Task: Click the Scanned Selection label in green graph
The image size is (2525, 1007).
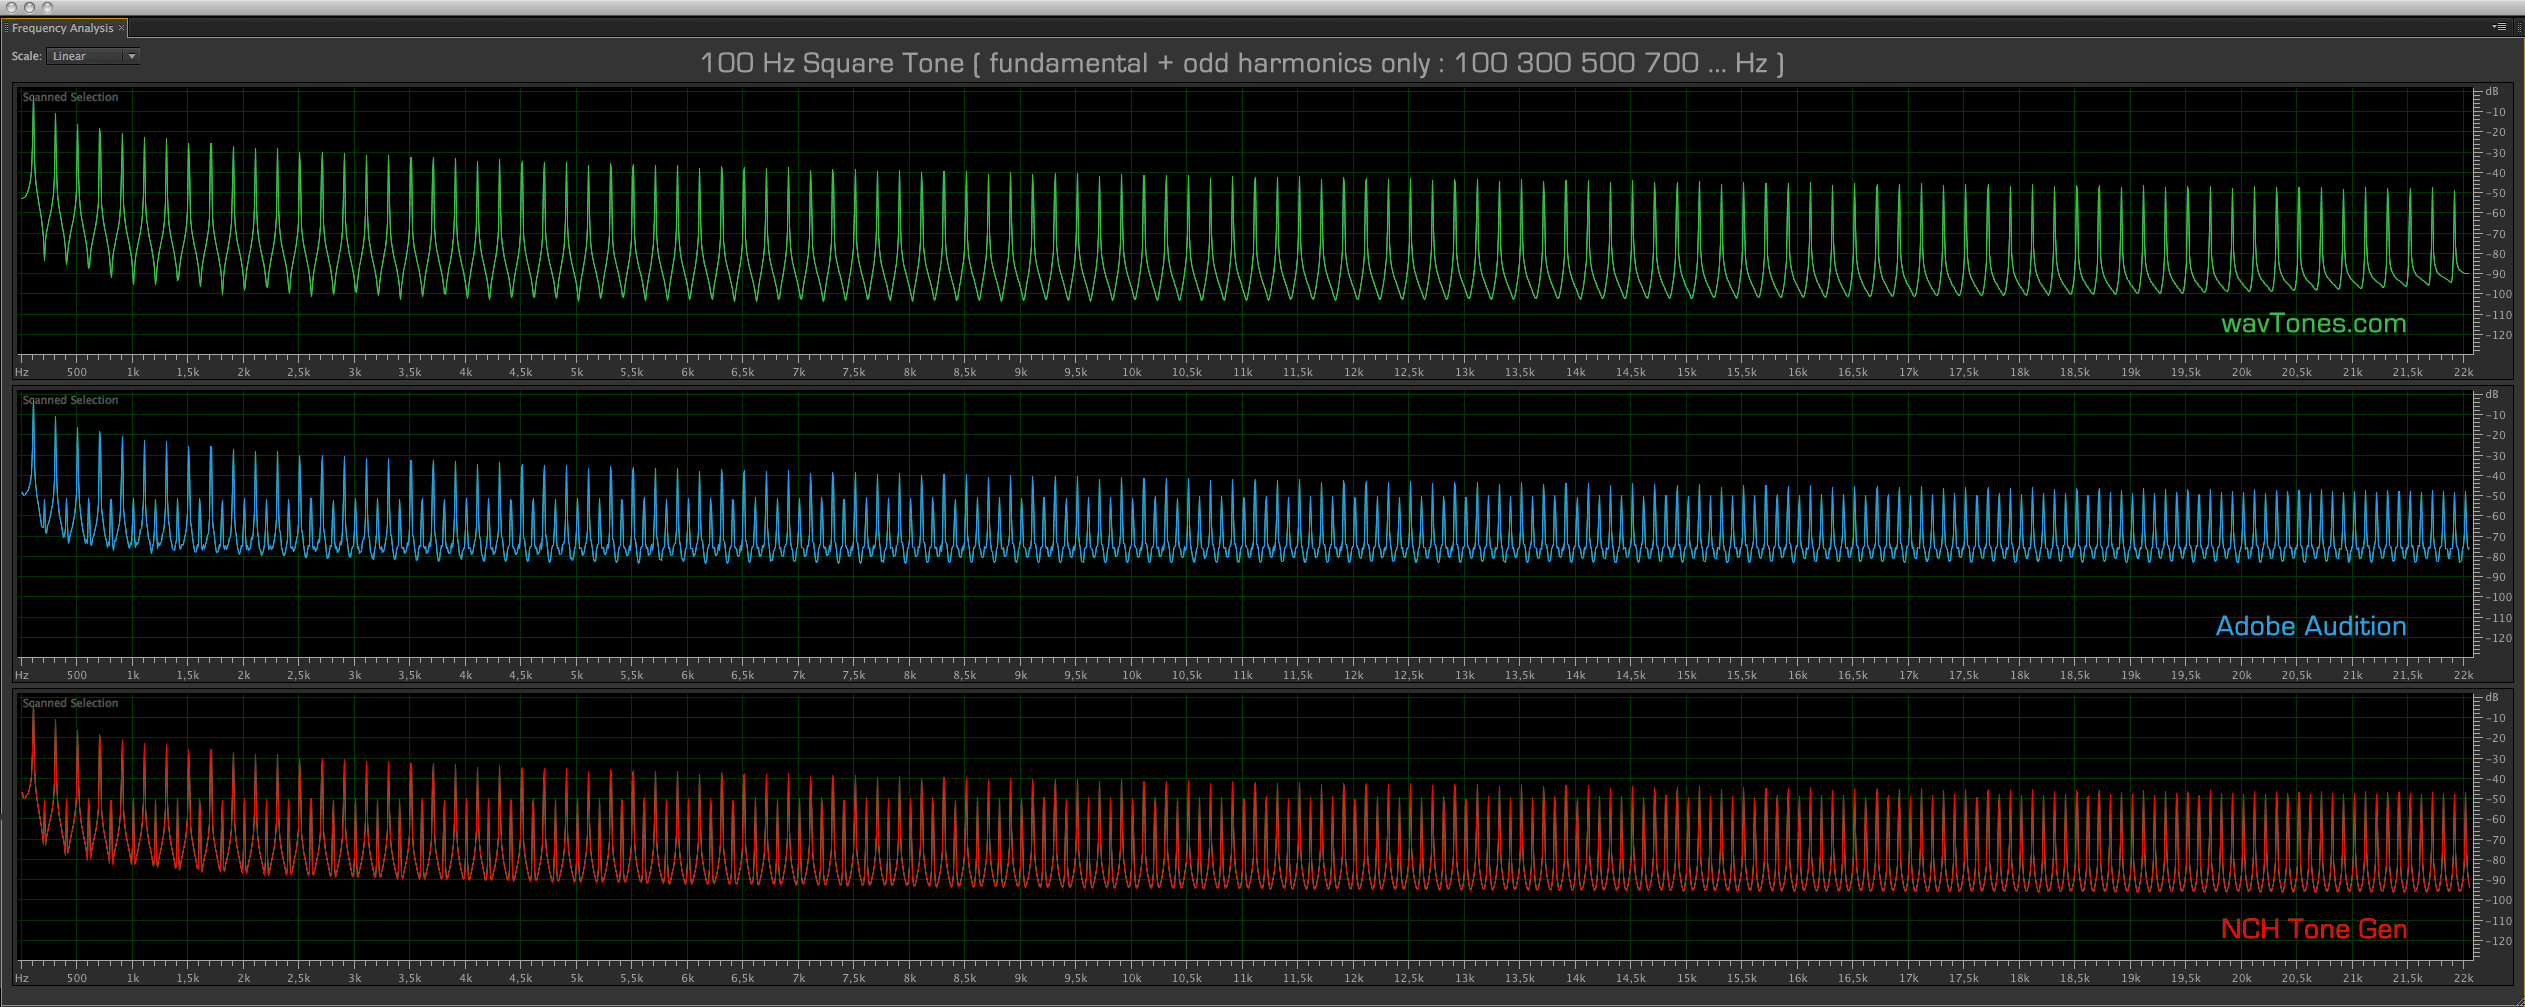Action: coord(70,97)
